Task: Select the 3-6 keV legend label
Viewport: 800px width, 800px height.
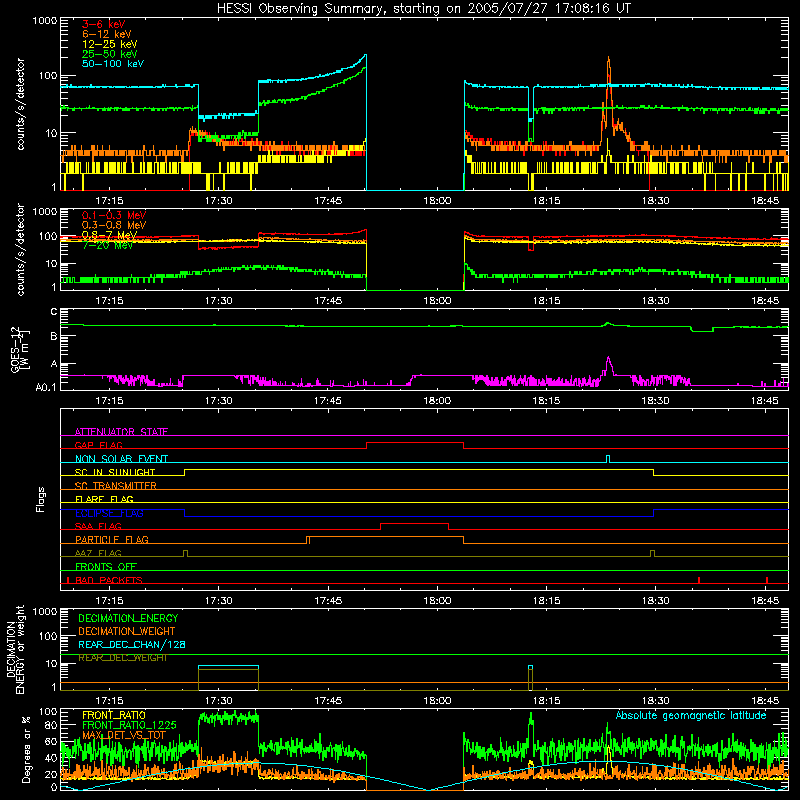Action: coord(103,24)
